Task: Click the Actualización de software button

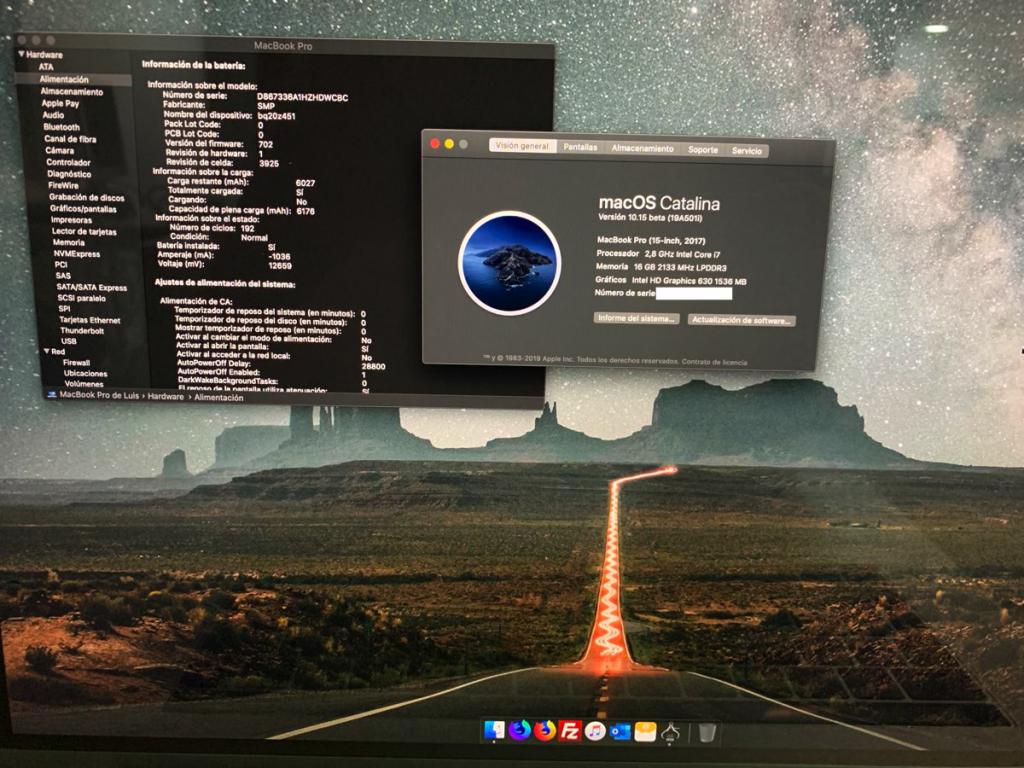Action: point(741,320)
